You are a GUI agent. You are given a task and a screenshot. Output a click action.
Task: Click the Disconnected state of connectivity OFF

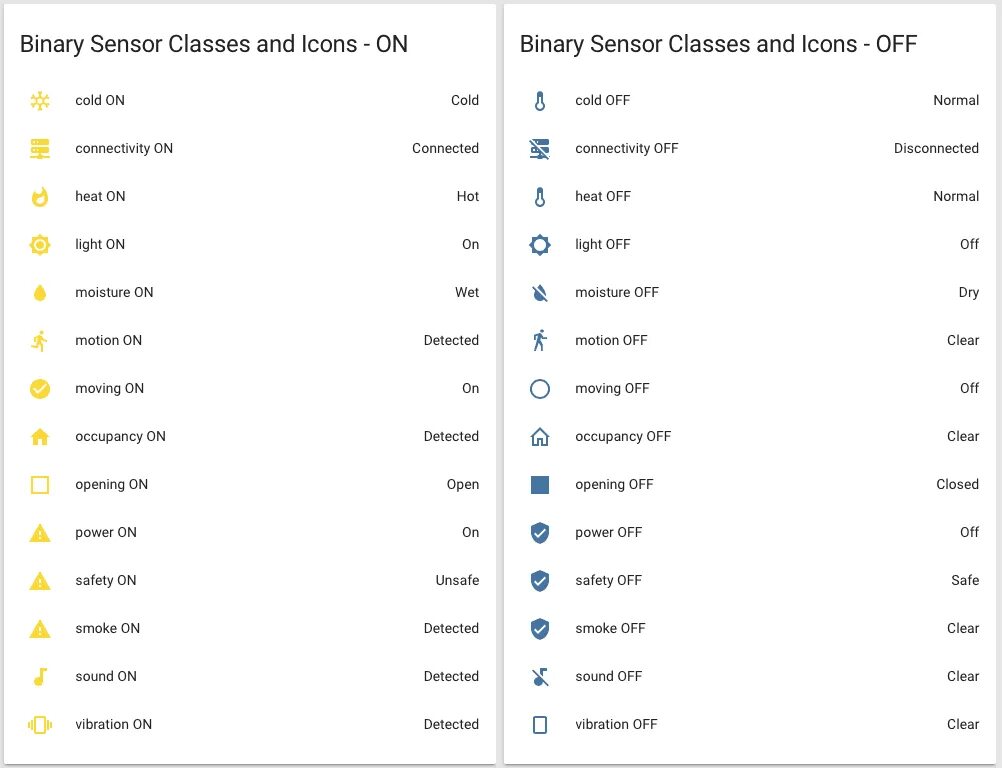[936, 149]
